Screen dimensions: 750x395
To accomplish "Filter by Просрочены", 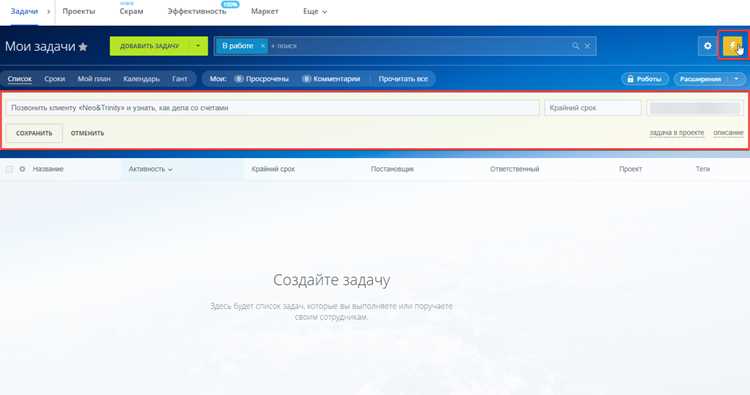I will (x=262, y=79).
